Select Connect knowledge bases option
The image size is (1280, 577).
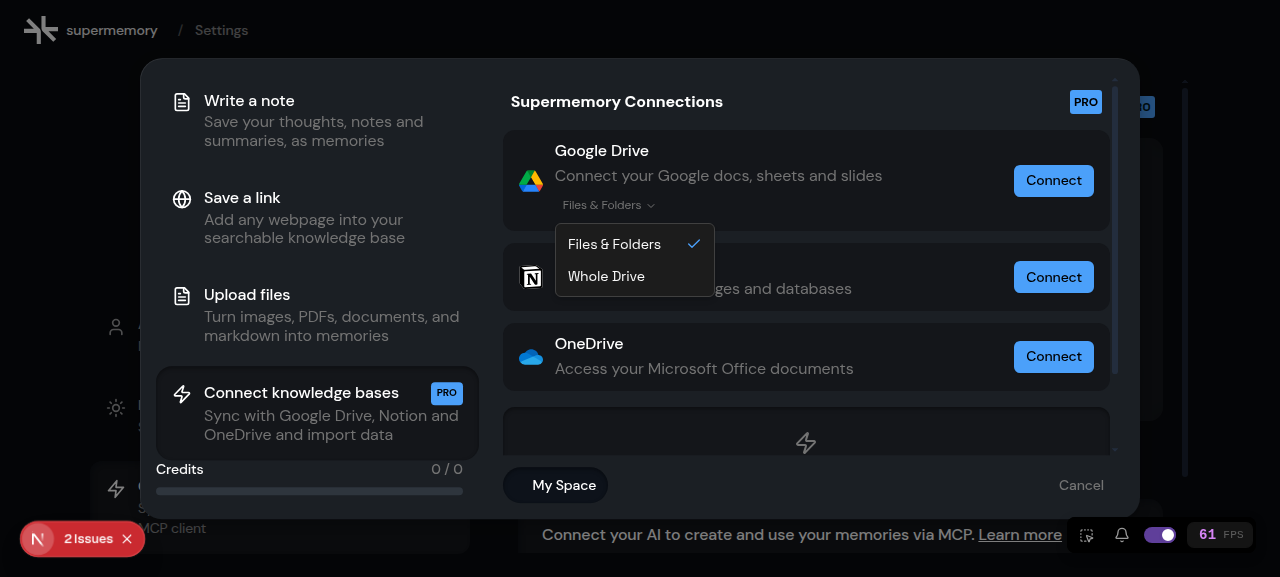pos(317,413)
